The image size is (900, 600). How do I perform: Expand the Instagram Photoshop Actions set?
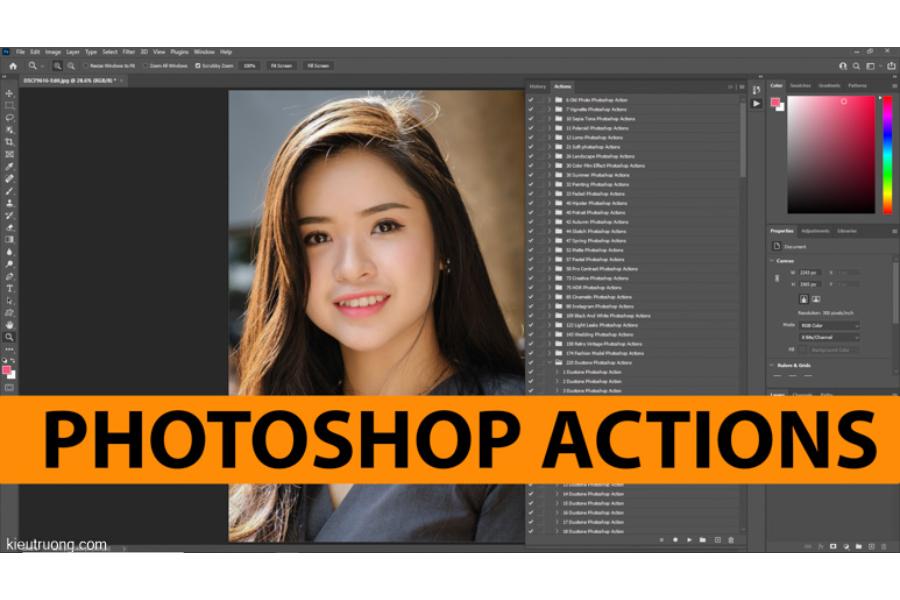(549, 306)
